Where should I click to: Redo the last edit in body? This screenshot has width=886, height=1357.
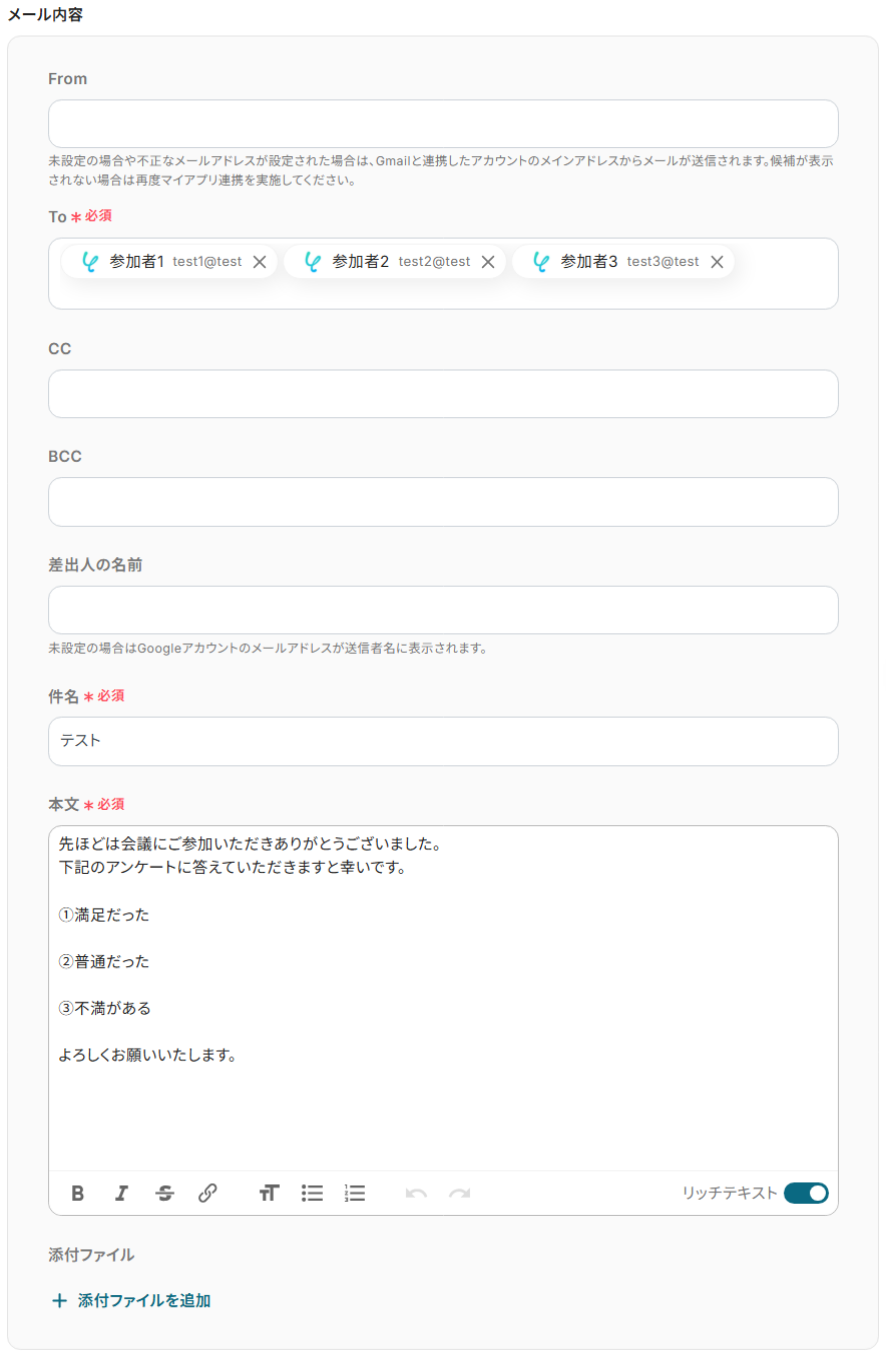click(459, 1193)
